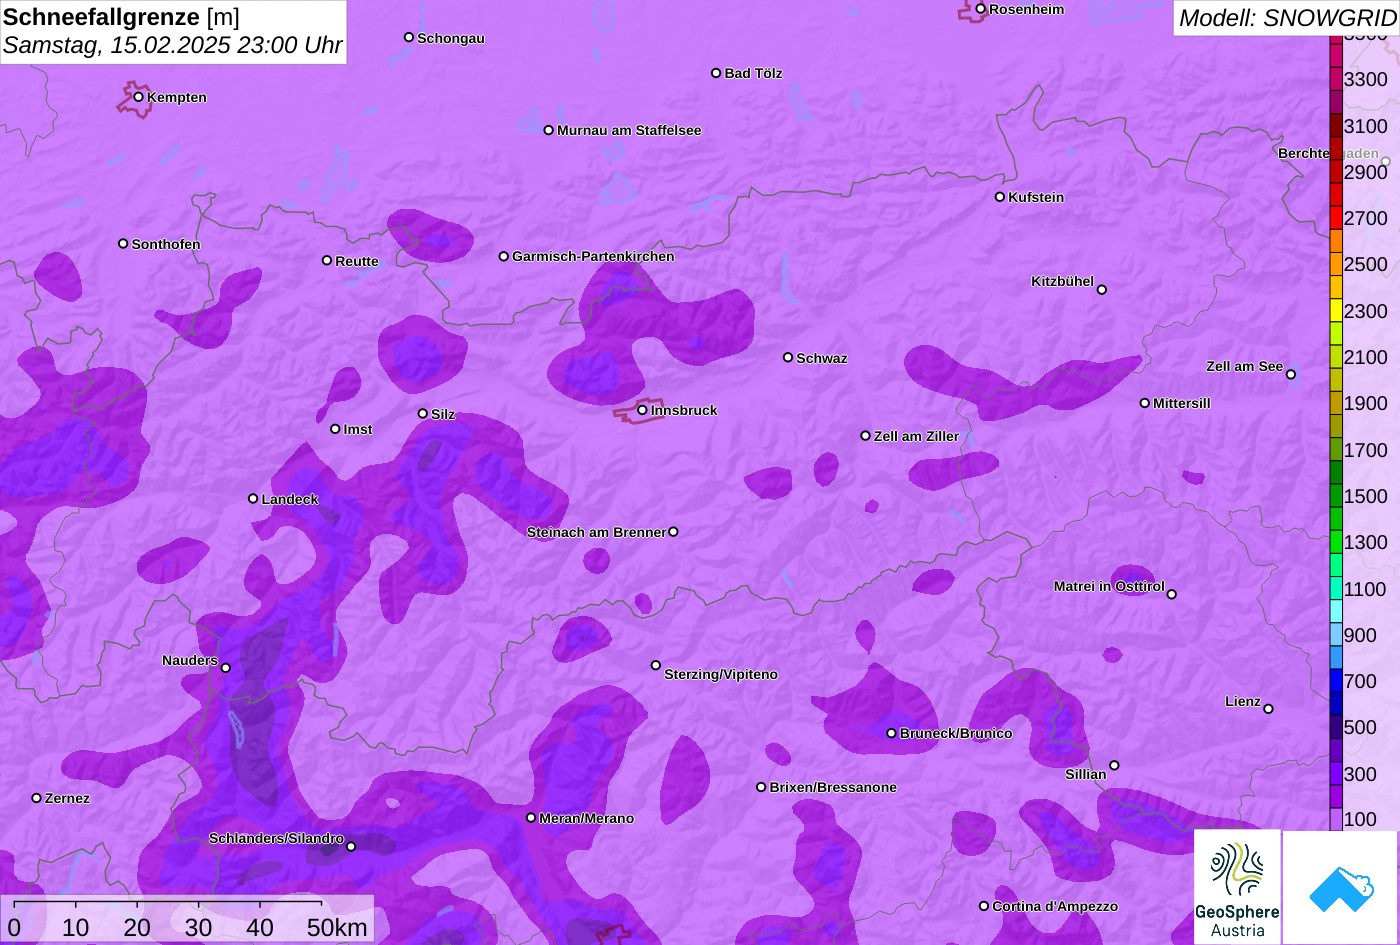The image size is (1400, 945).
Task: Click the Brixen/Bressanone label
Action: coord(833,787)
